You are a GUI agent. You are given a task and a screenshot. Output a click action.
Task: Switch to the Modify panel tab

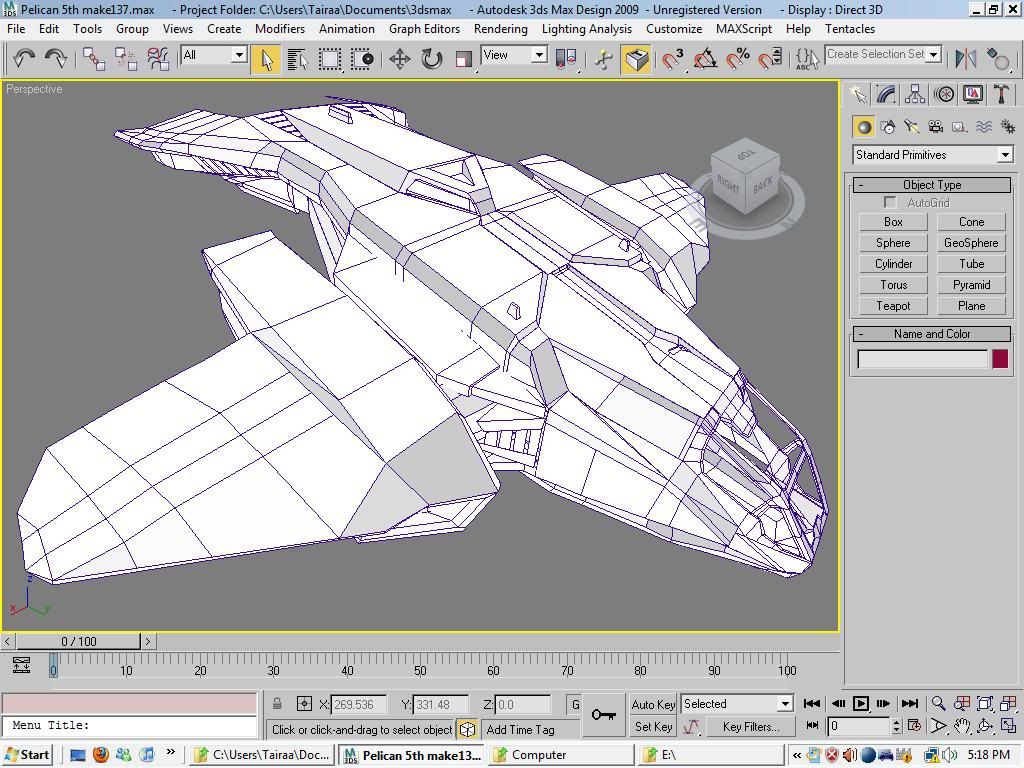pyautogui.click(x=886, y=95)
